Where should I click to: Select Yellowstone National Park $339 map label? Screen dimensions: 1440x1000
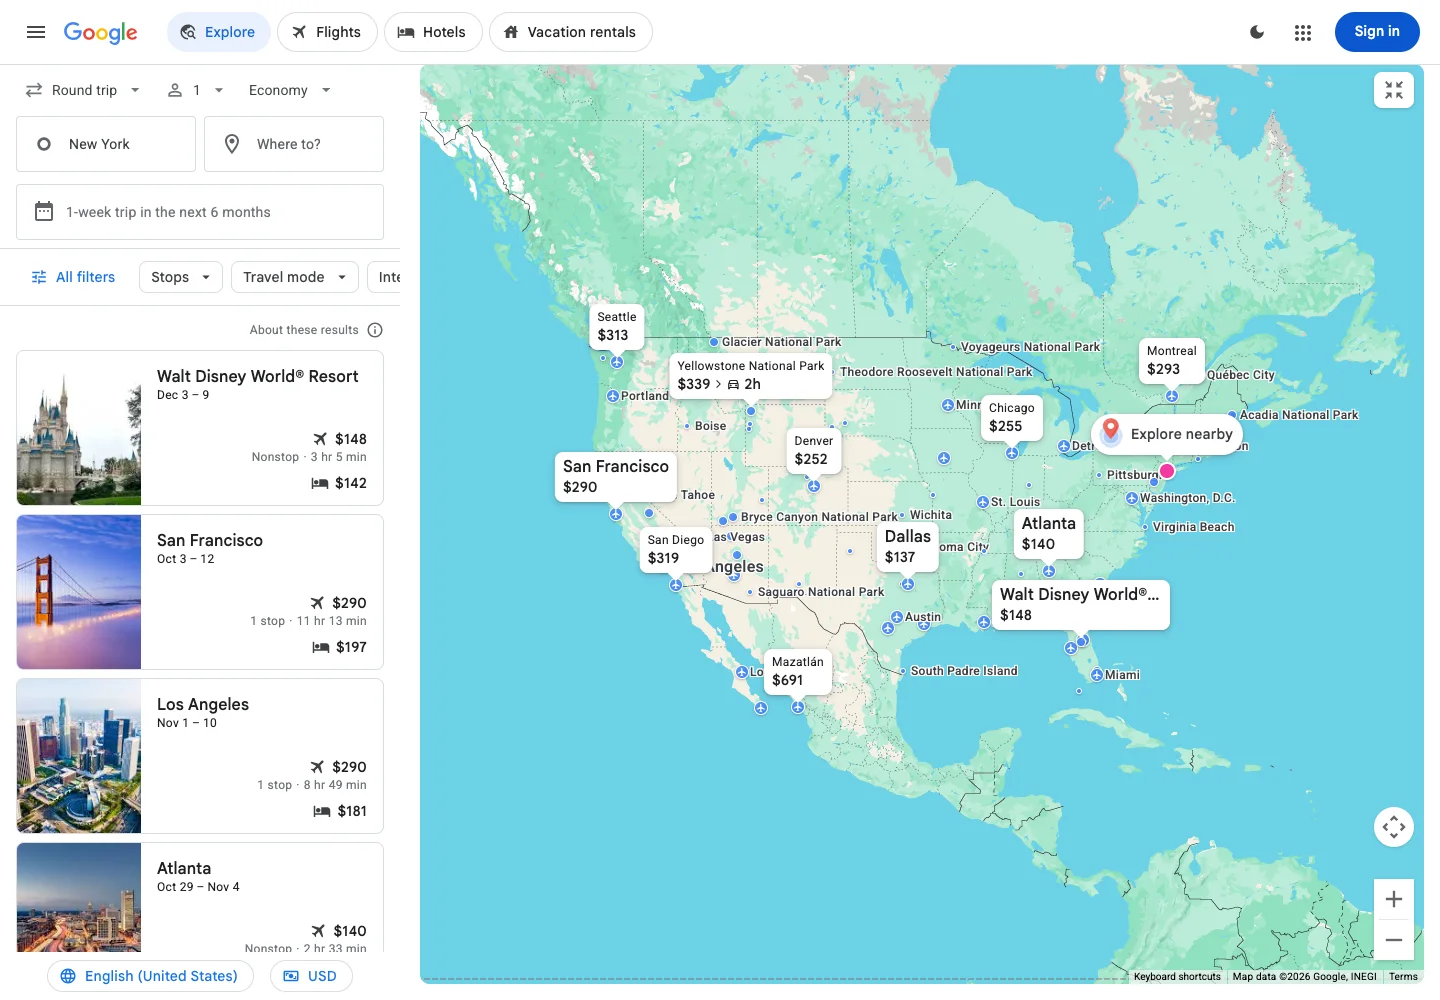click(x=750, y=375)
